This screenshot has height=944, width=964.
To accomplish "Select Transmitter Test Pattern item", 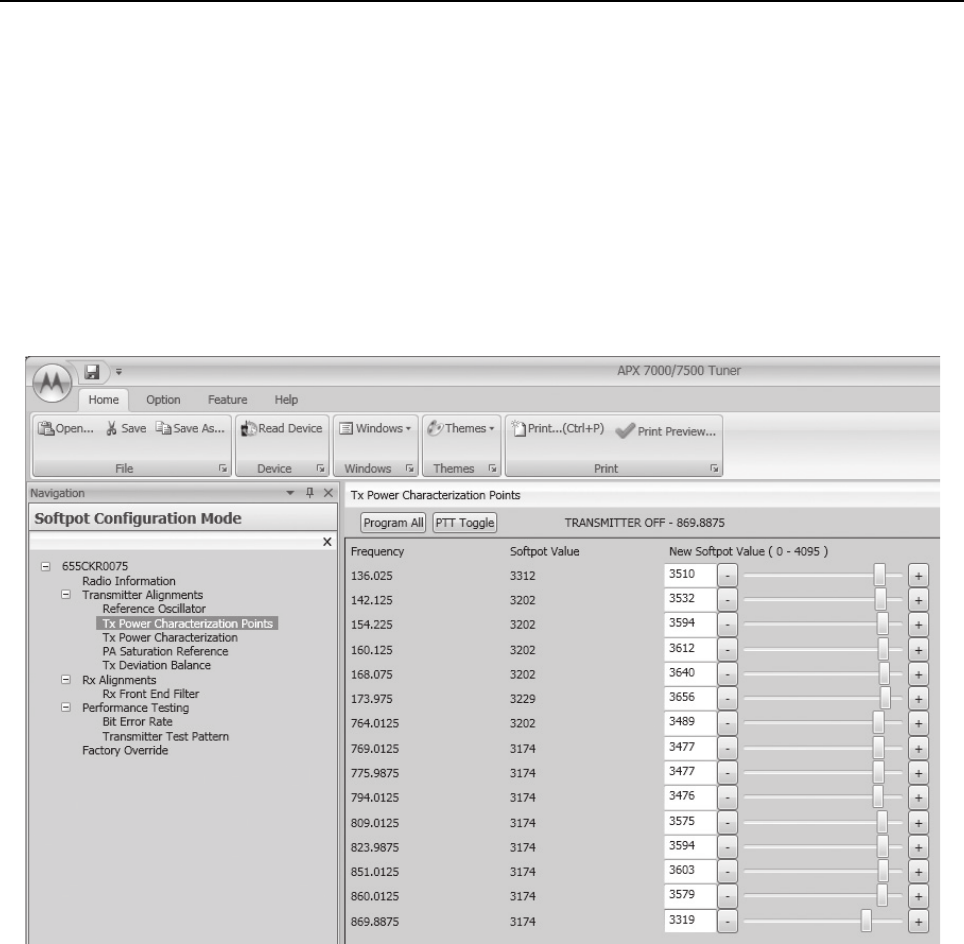I will click(x=165, y=737).
